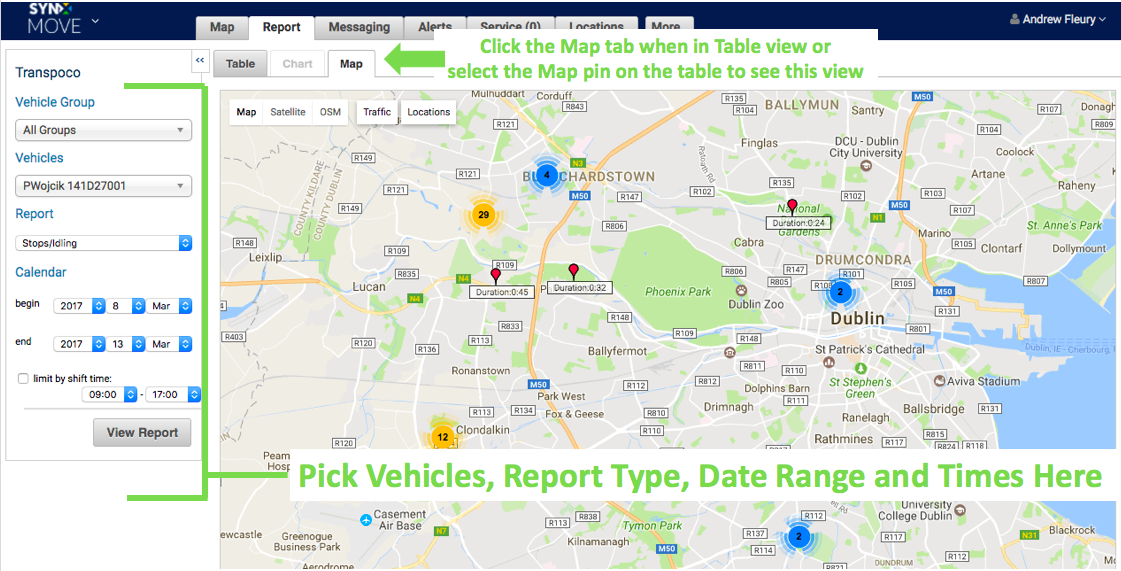Click the Duration:0:24 label box
The height and width of the screenshot is (571, 1121).
click(799, 223)
